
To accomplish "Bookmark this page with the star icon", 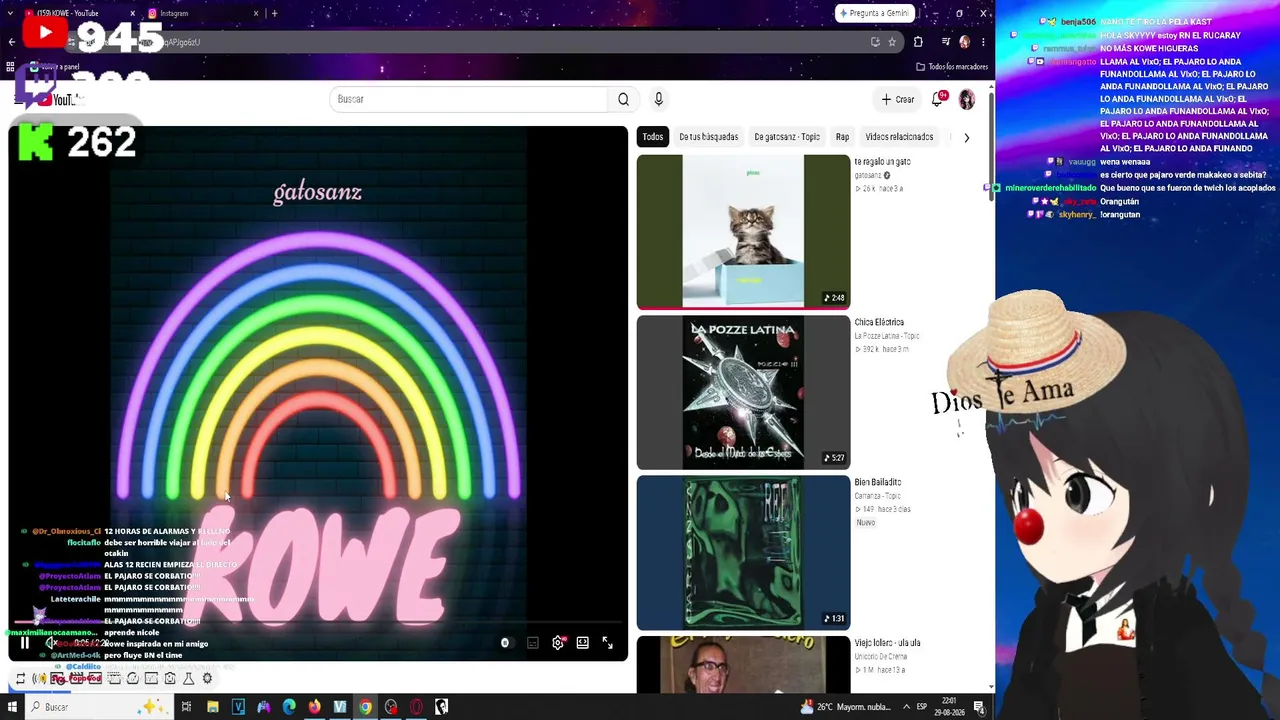I will (x=892, y=42).
